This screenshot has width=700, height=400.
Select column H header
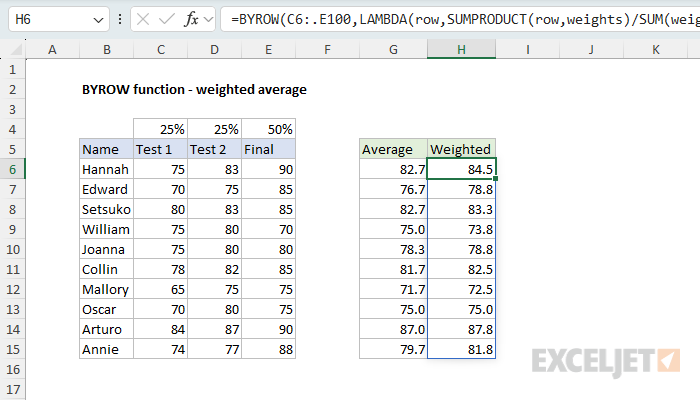pos(462,50)
